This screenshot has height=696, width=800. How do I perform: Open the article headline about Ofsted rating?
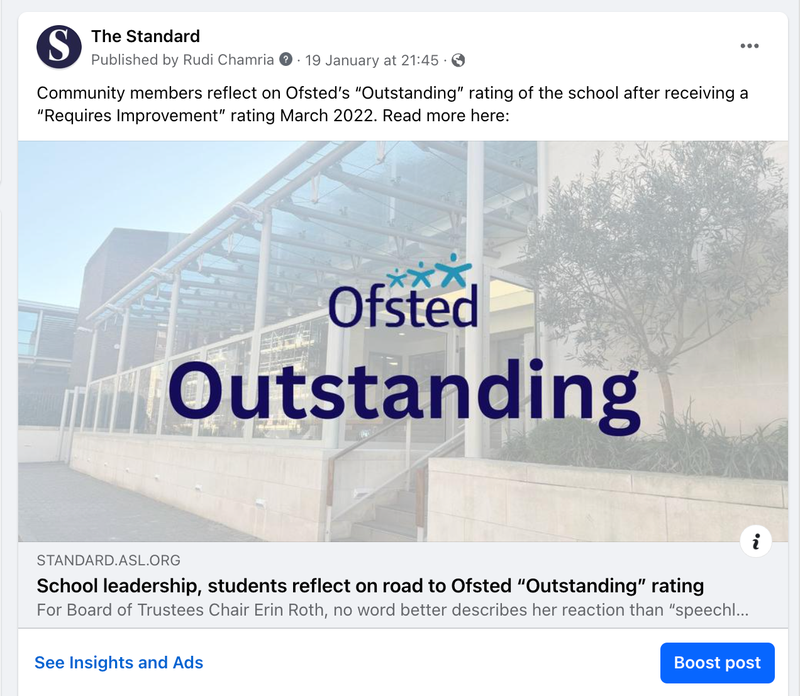click(x=370, y=585)
